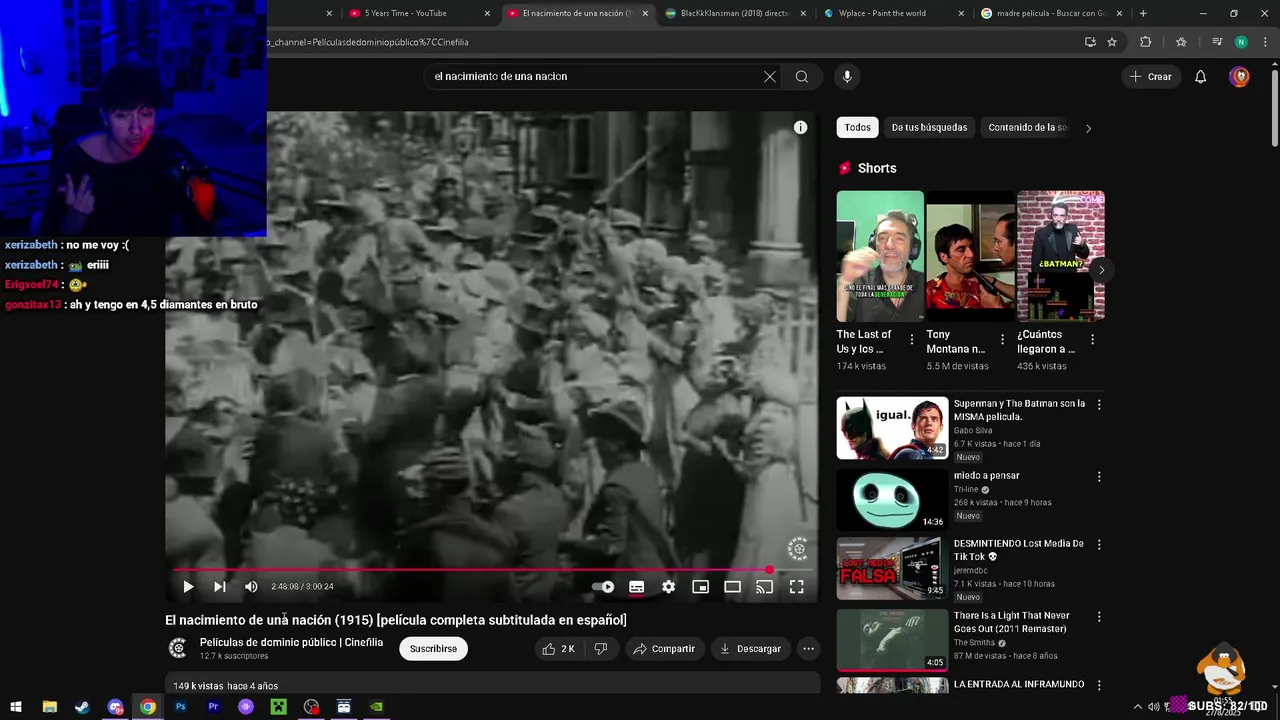This screenshot has width=1280, height=720.
Task: Dislike the video
Action: (601, 649)
